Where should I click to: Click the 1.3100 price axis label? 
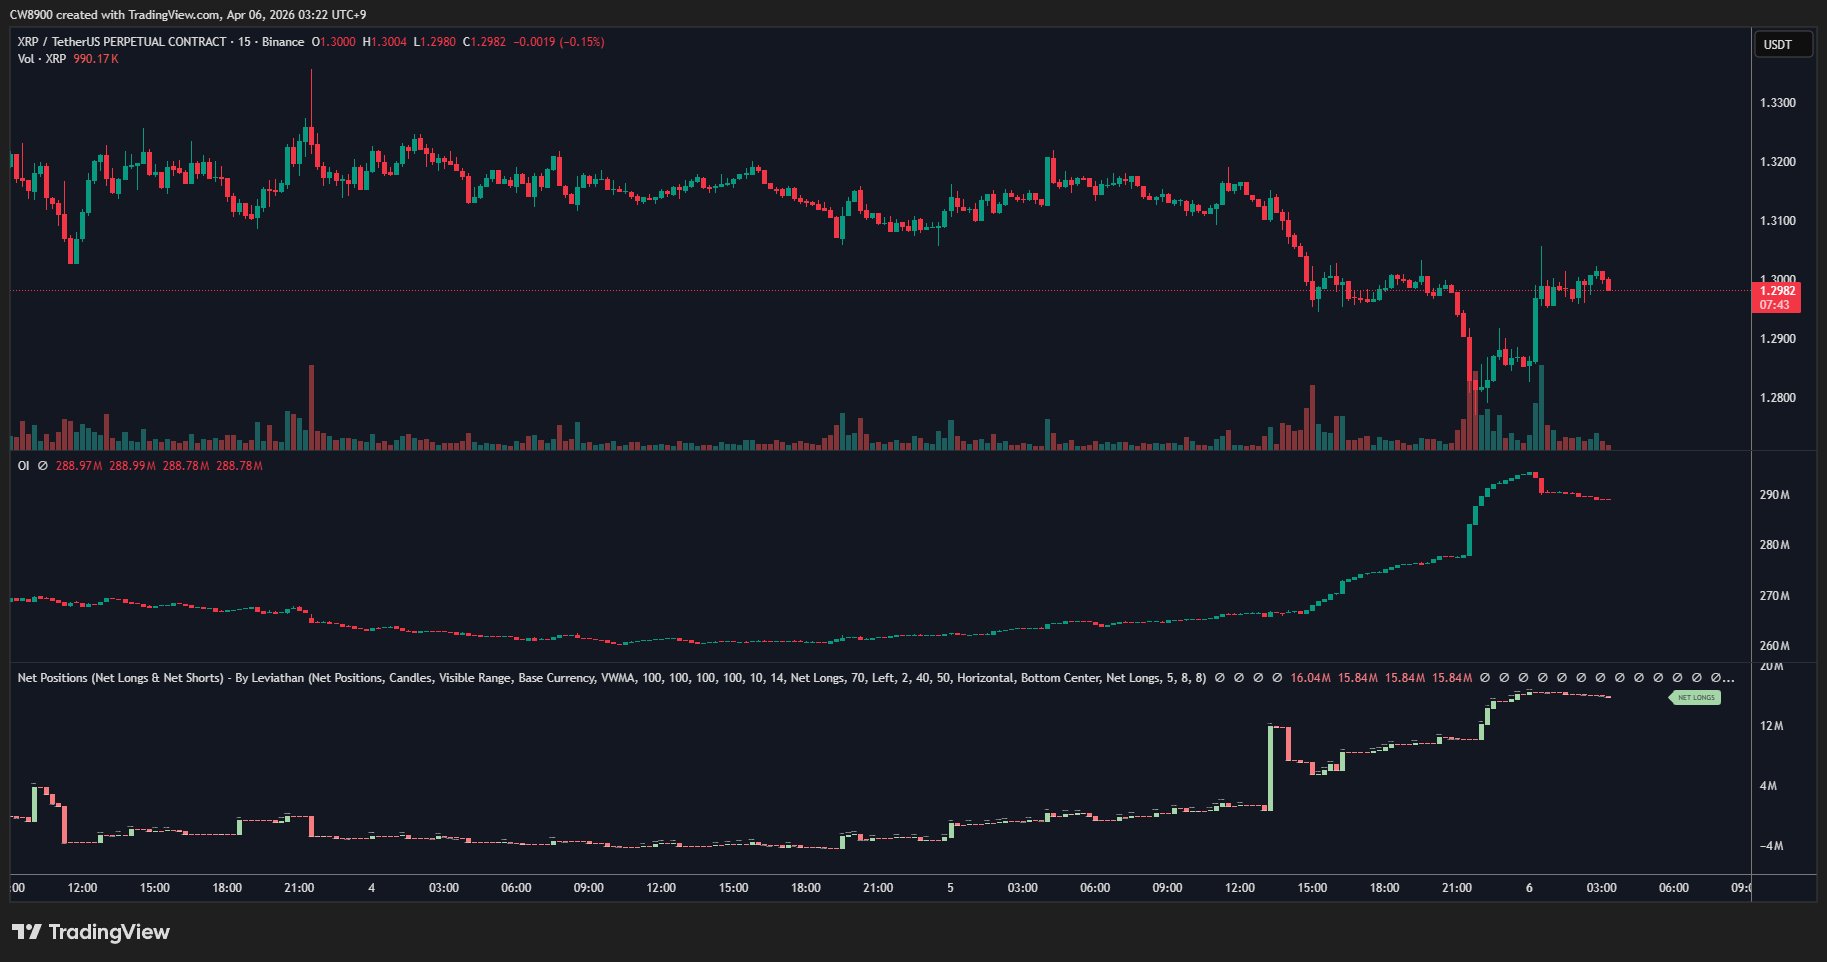(1777, 221)
